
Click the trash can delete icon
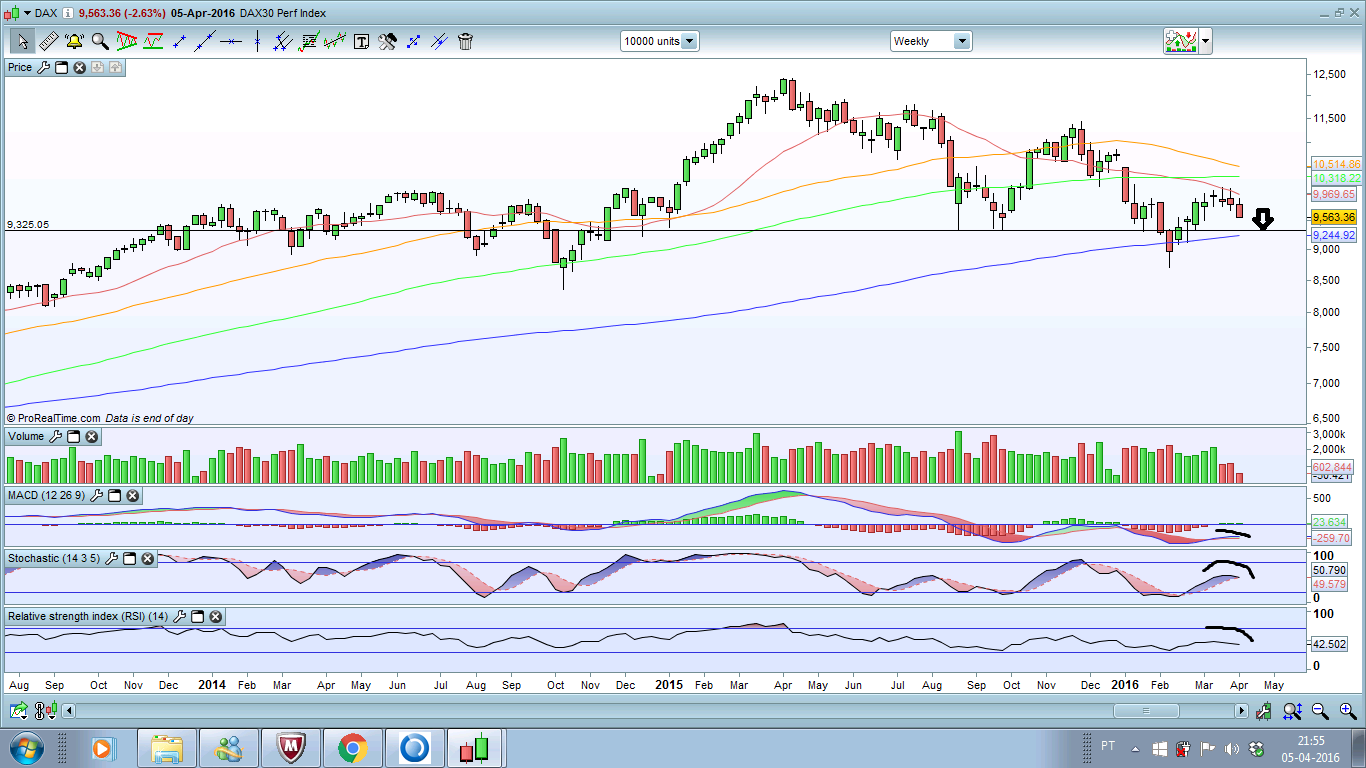(x=465, y=41)
